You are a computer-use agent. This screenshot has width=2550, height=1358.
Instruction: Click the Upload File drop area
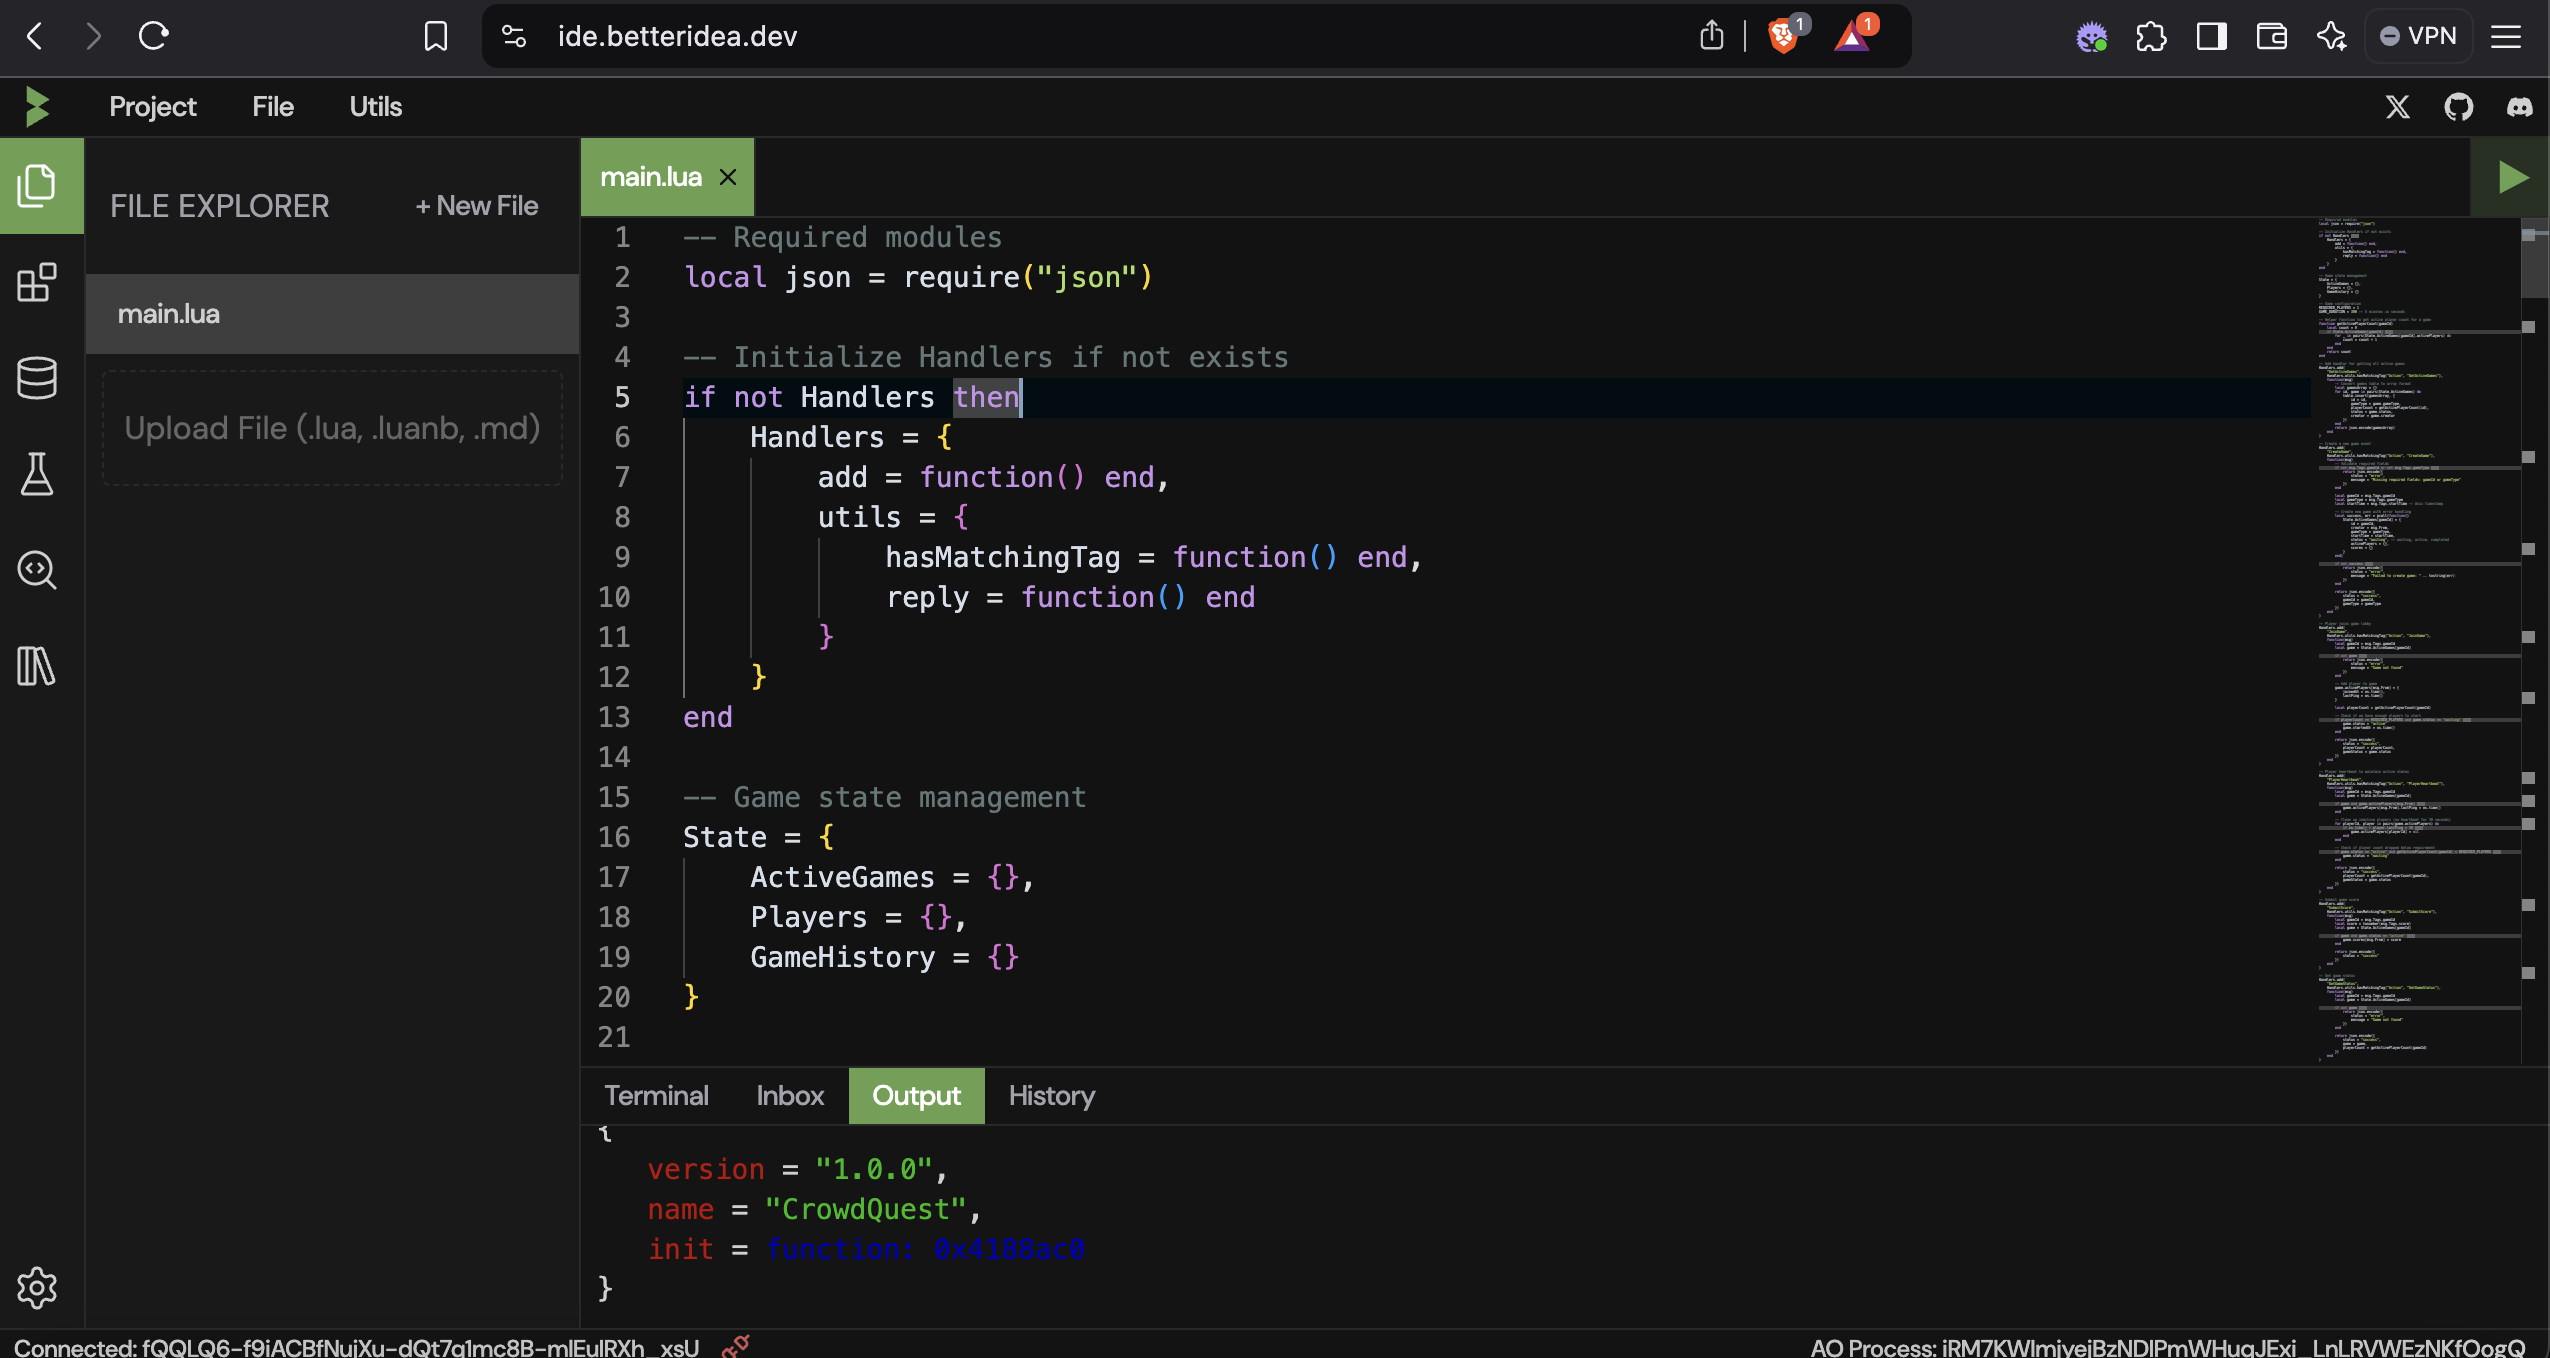332,428
